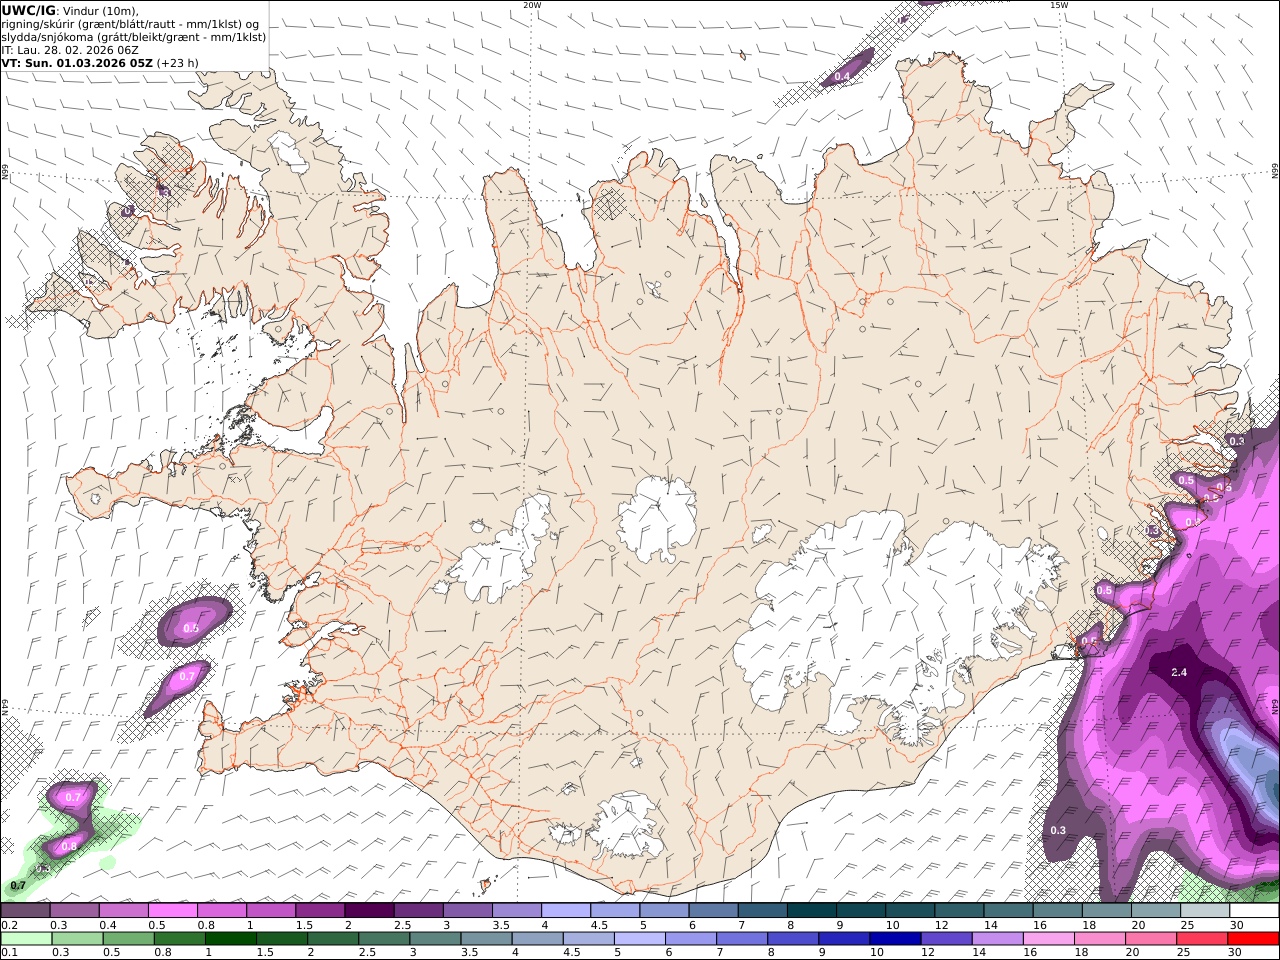Click the Mýrdalsjökull glacier near the south coast
This screenshot has width=1280, height=960.
tap(625, 827)
